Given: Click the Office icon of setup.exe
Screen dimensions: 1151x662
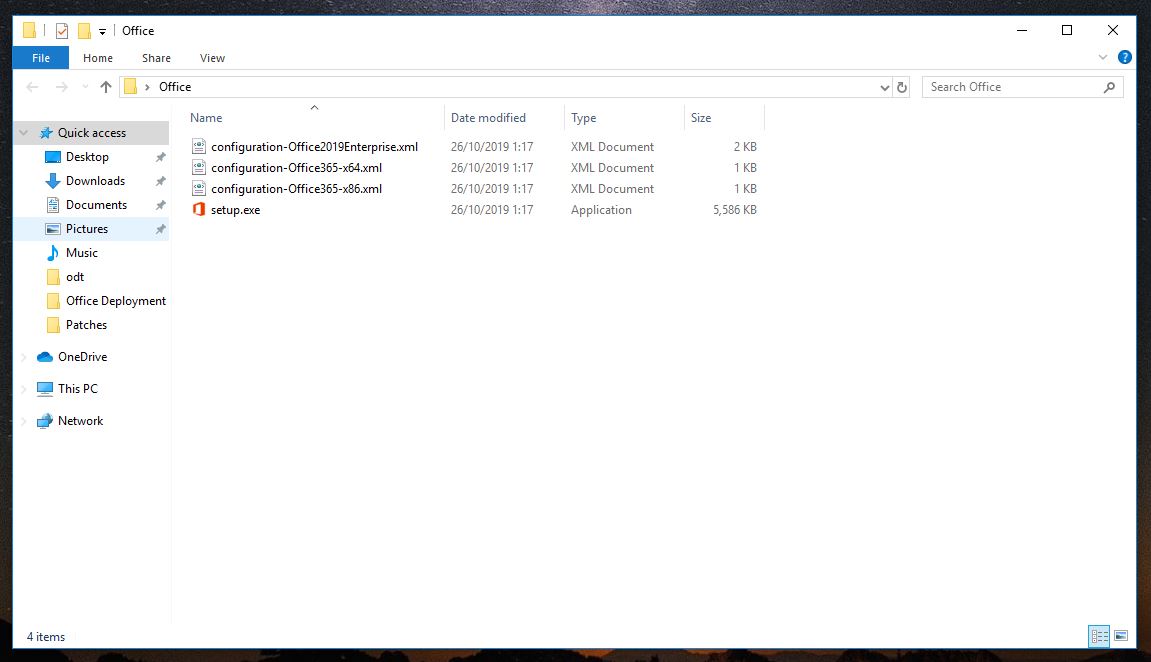Looking at the screenshot, I should click(x=198, y=210).
